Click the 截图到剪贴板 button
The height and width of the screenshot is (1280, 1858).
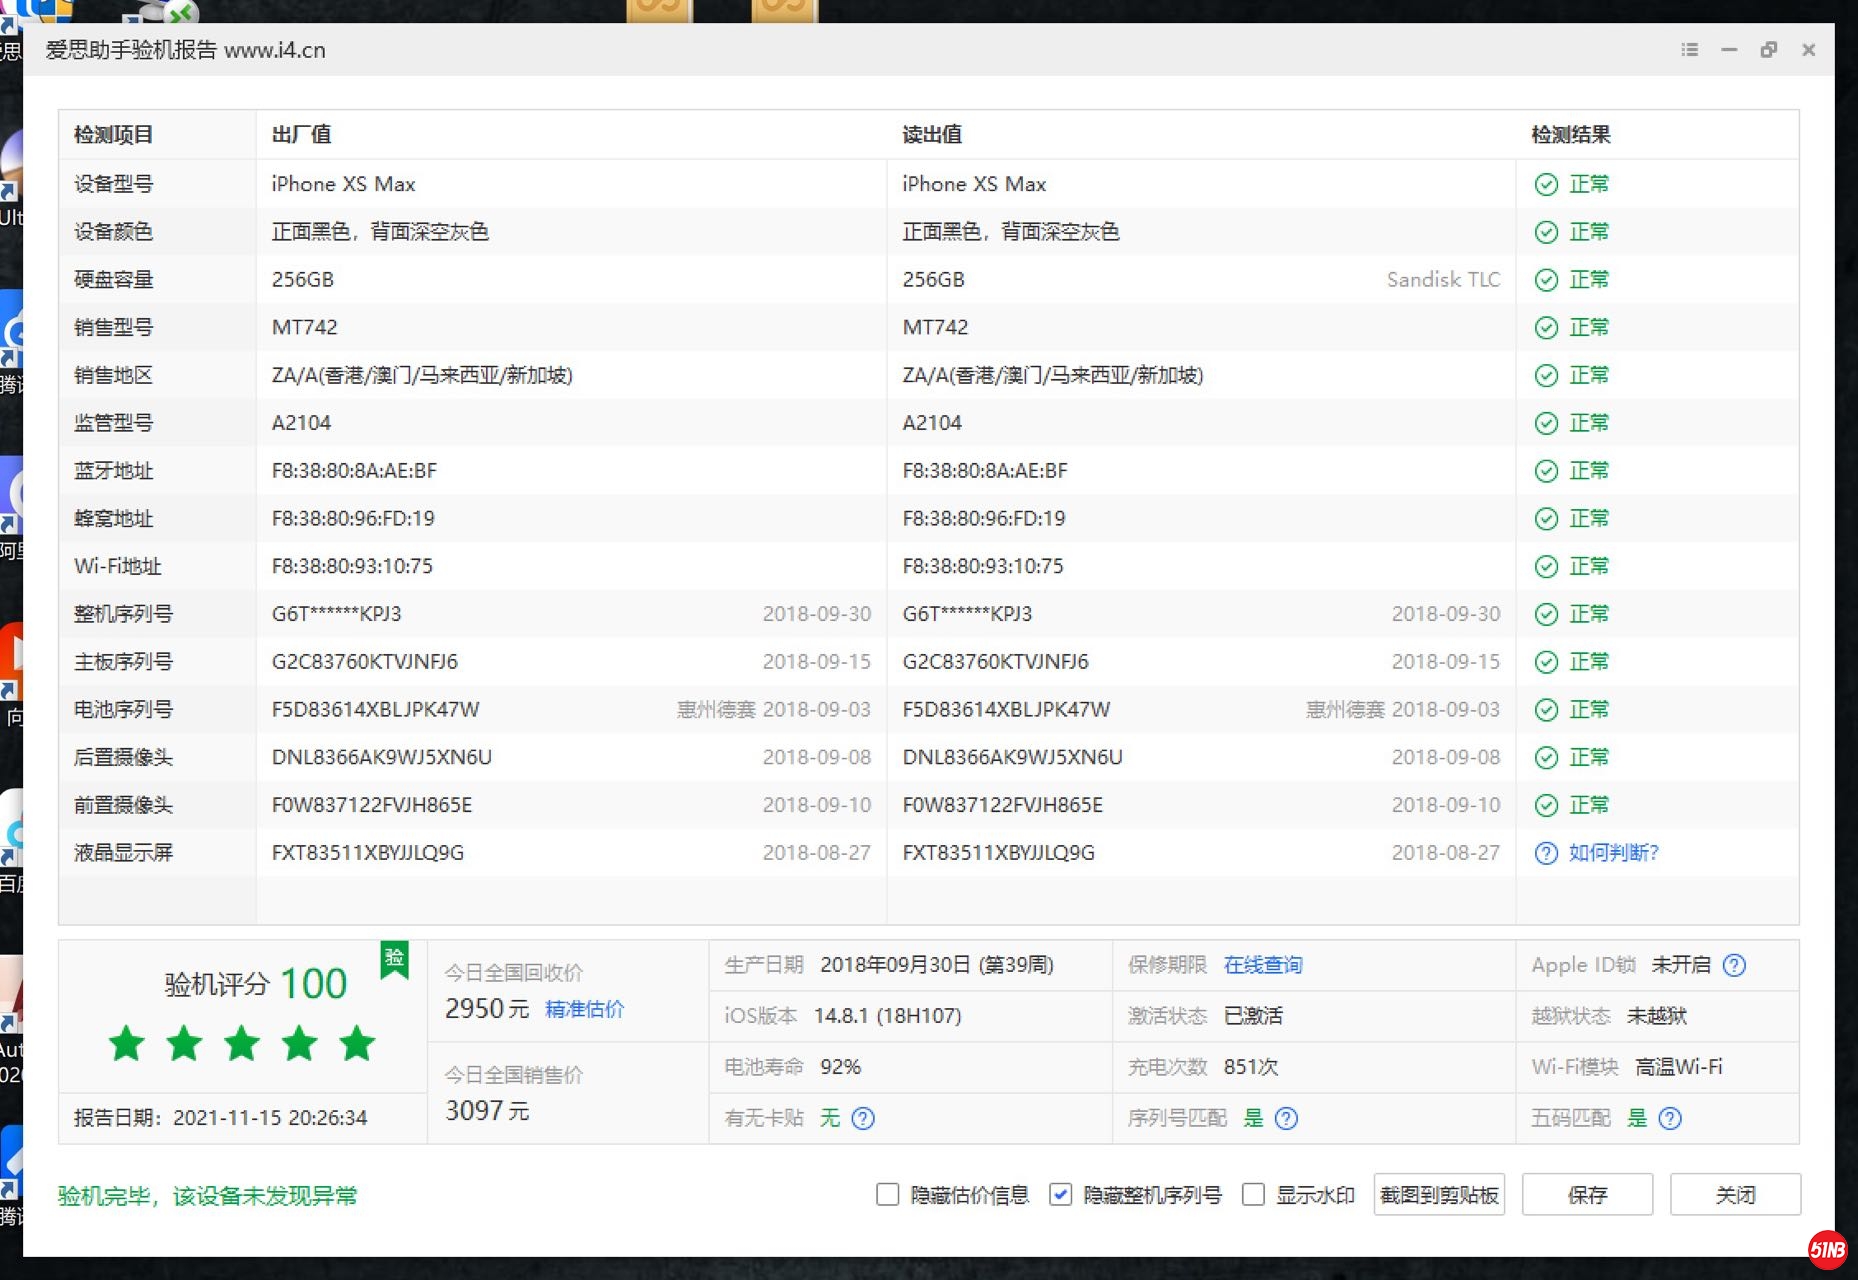pyautogui.click(x=1439, y=1195)
